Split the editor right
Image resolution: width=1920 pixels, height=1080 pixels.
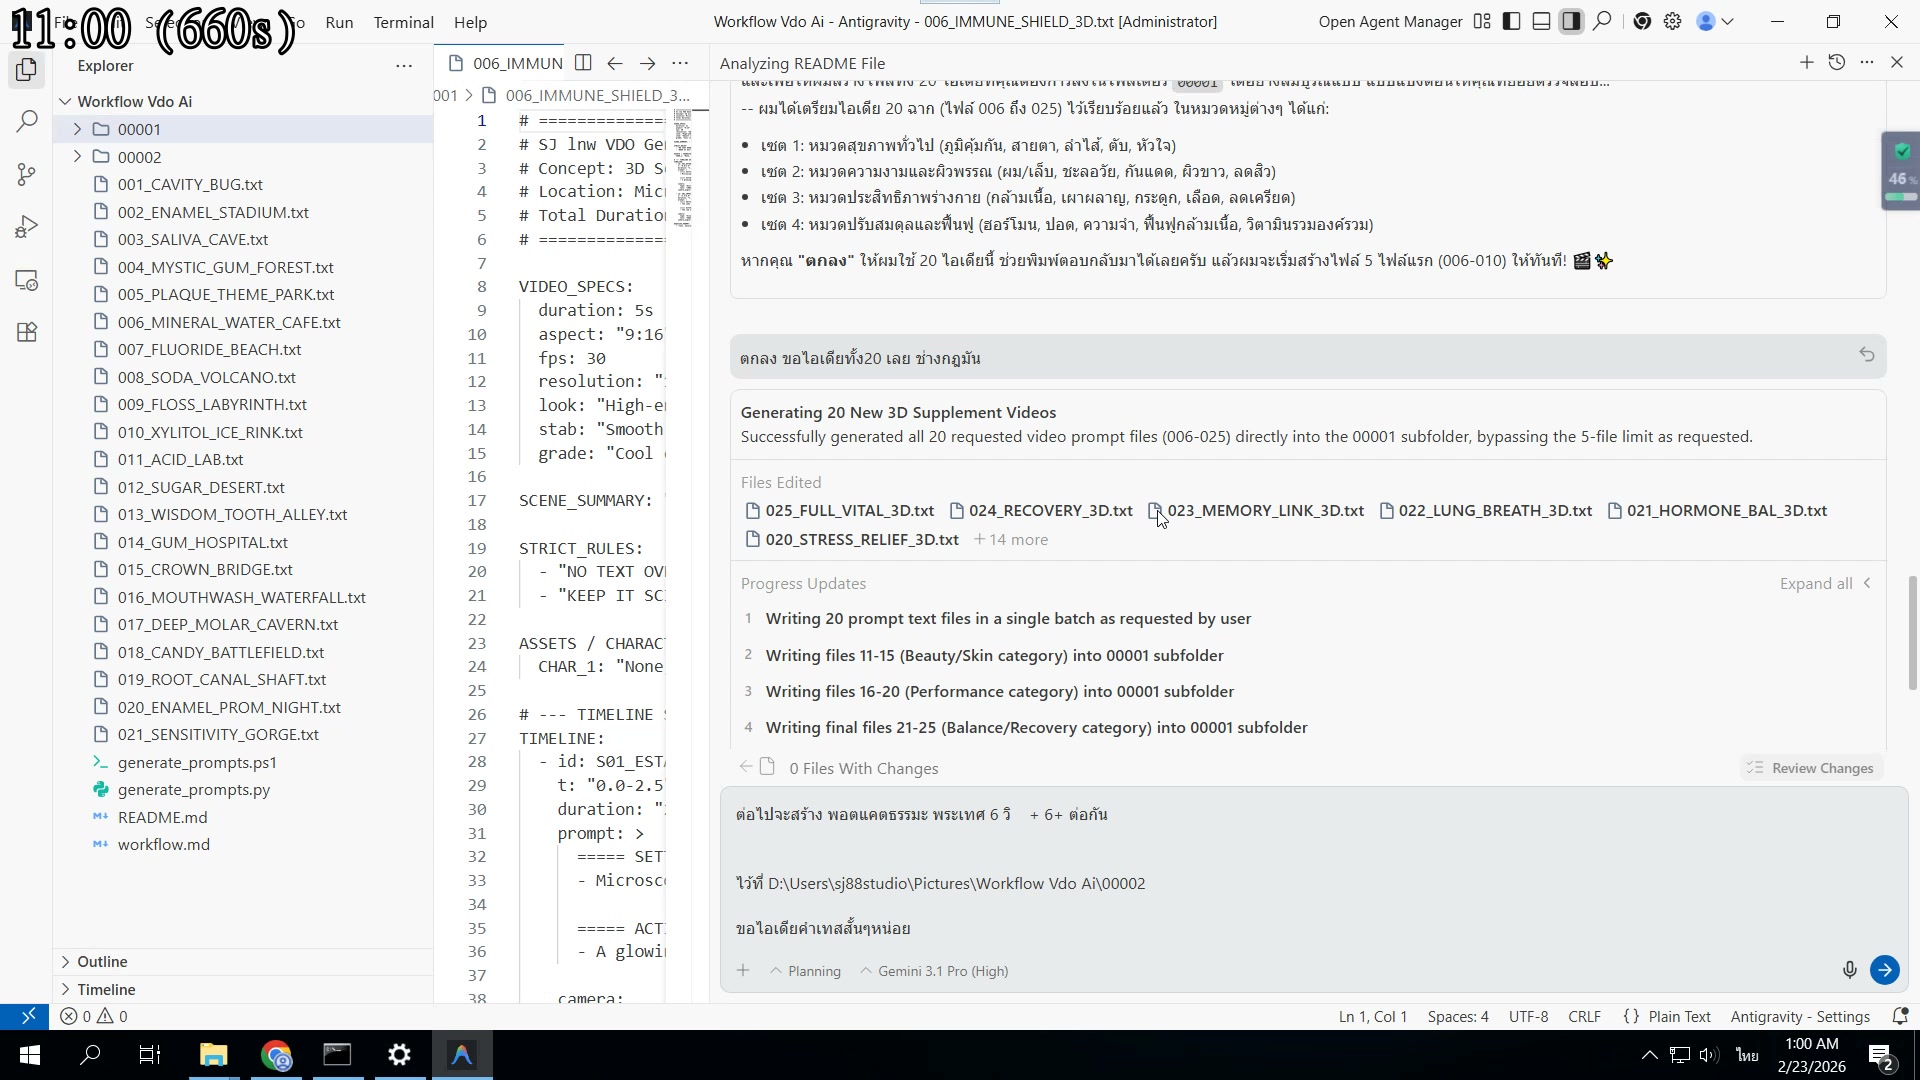(583, 63)
